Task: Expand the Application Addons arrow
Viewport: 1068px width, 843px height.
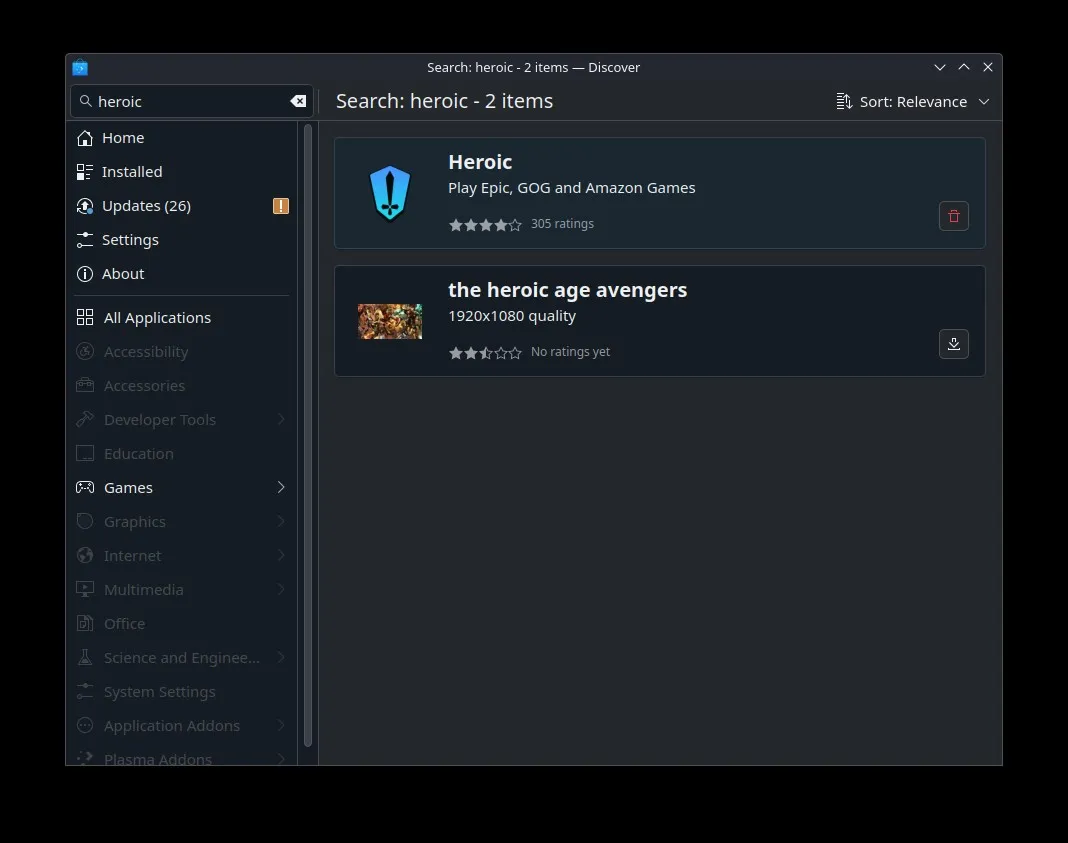Action: coord(281,726)
